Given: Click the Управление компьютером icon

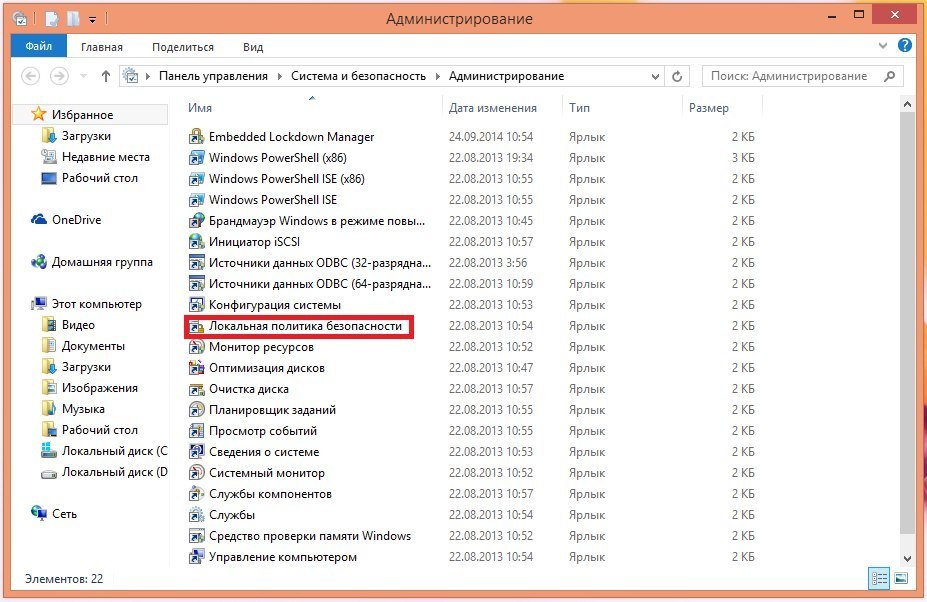Looking at the screenshot, I should (197, 557).
